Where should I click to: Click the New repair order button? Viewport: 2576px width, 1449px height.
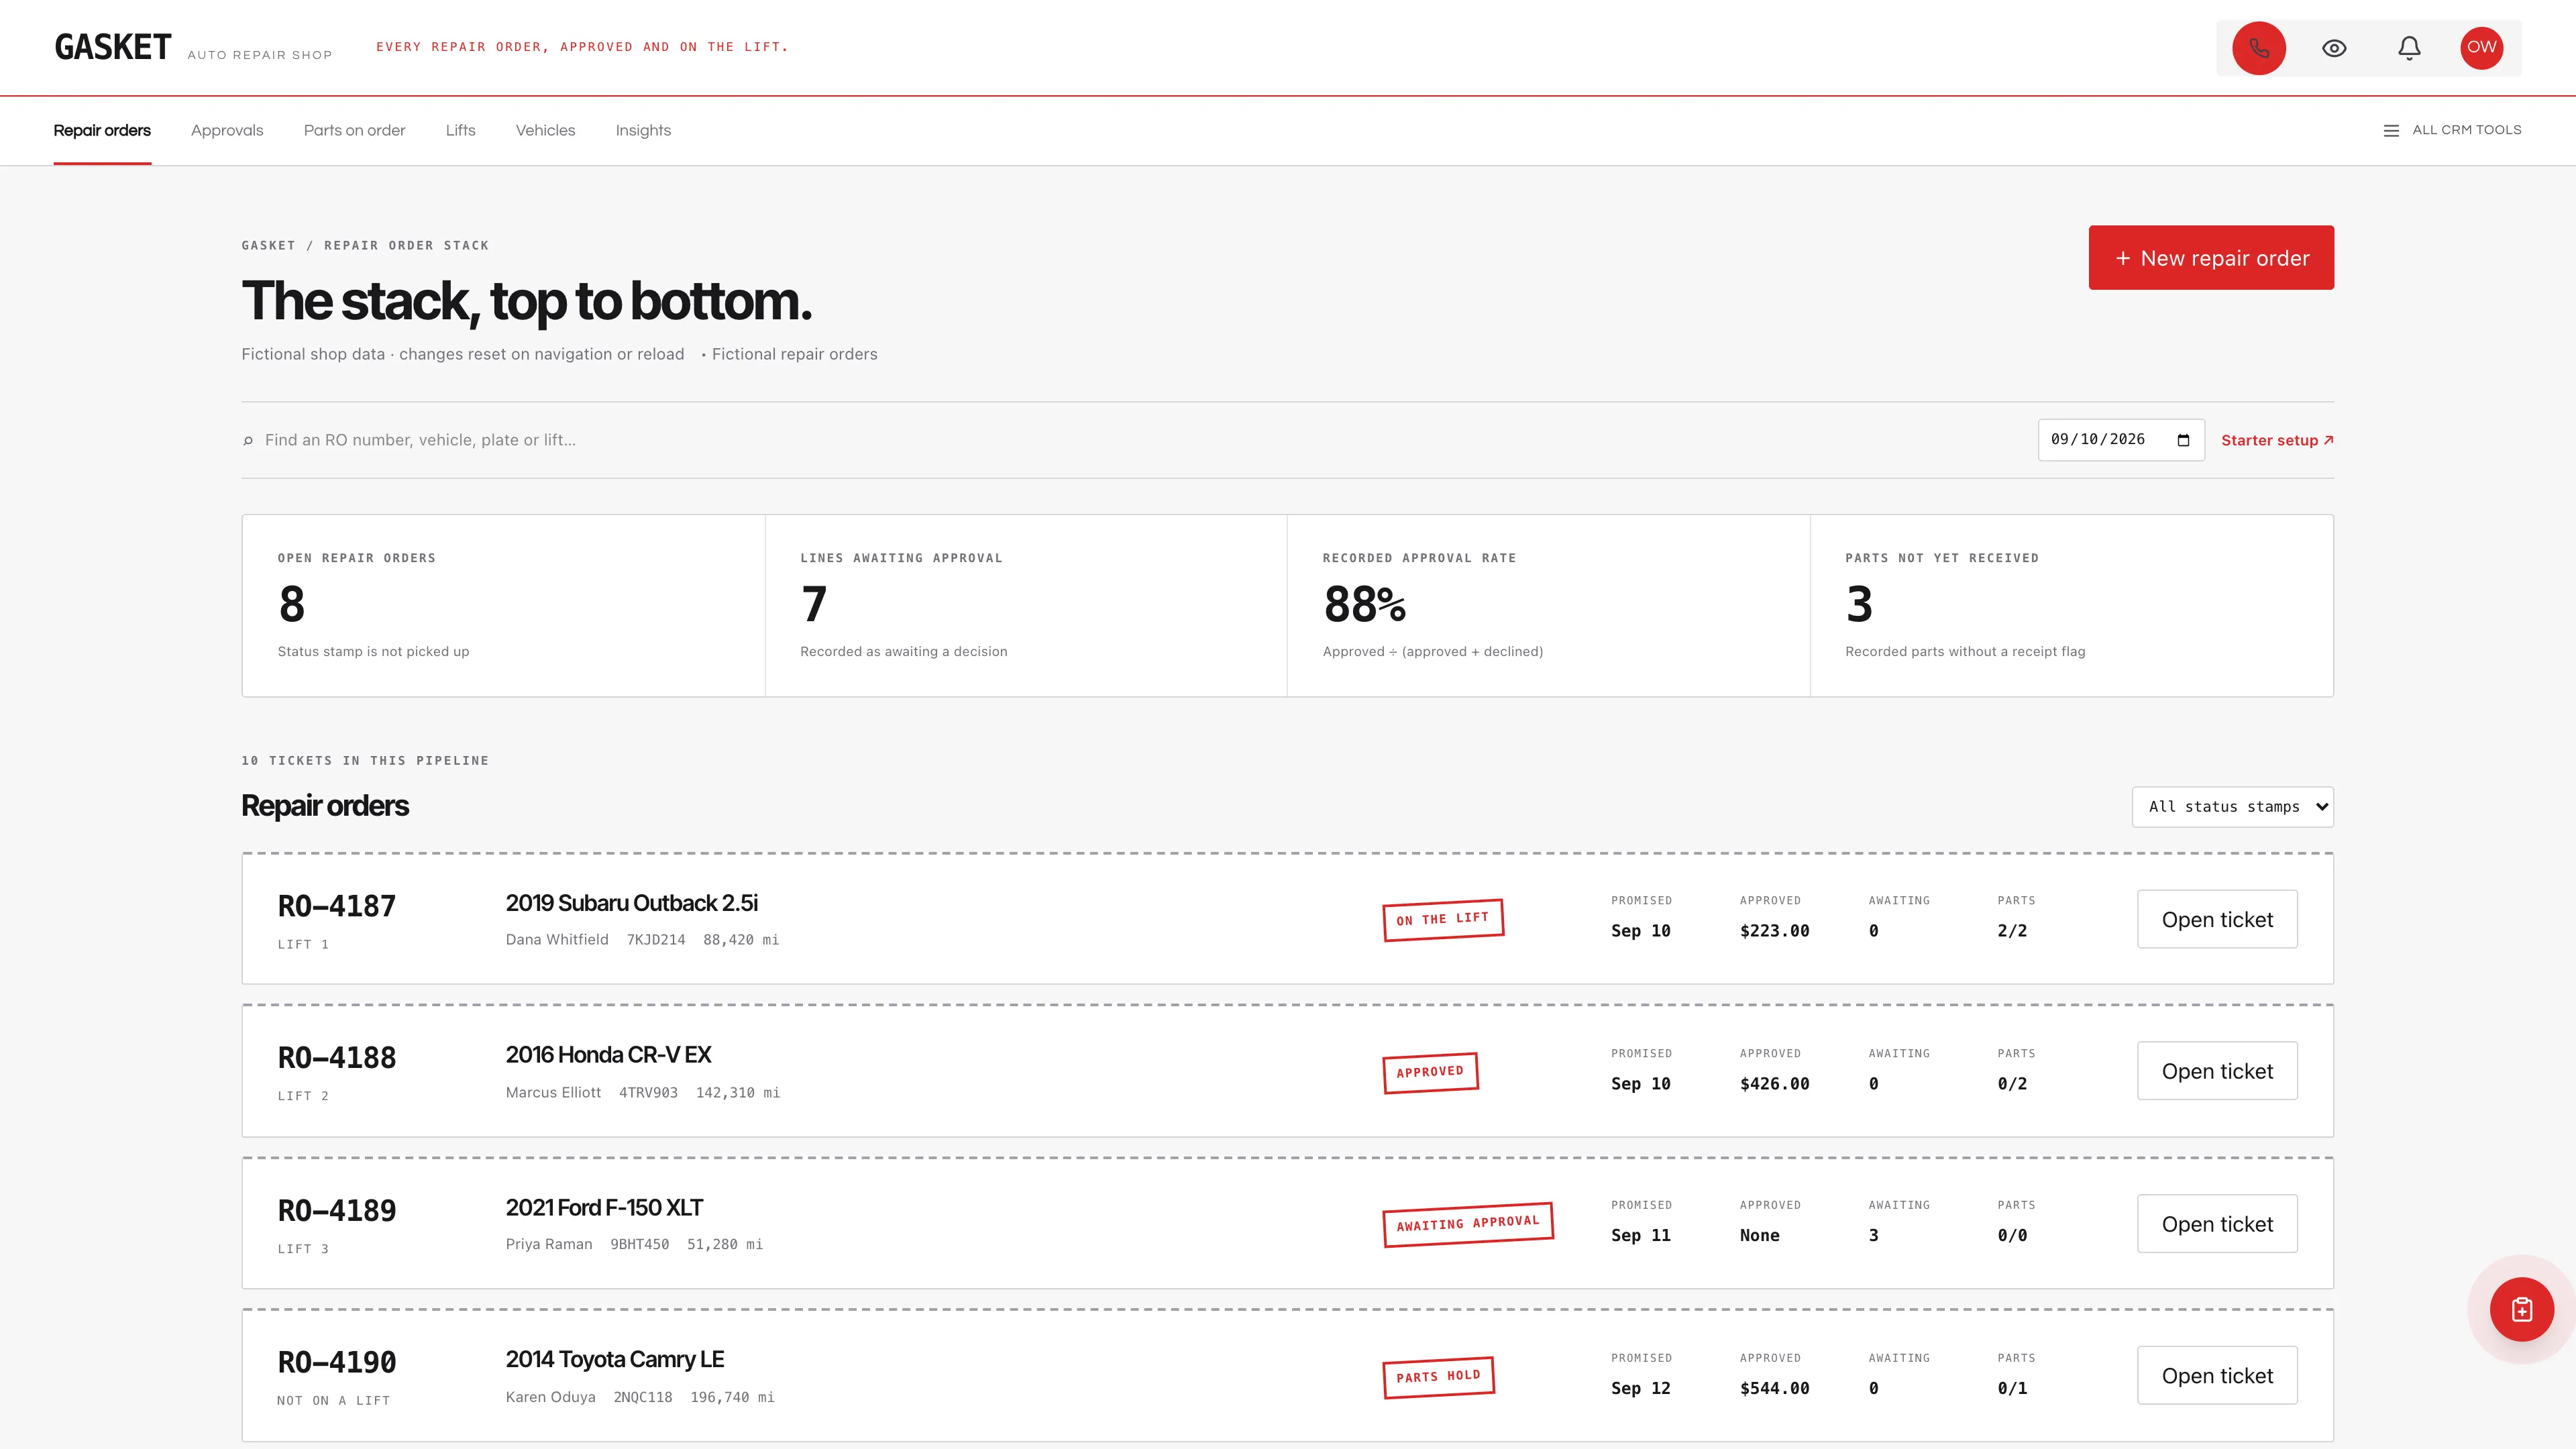point(2211,258)
